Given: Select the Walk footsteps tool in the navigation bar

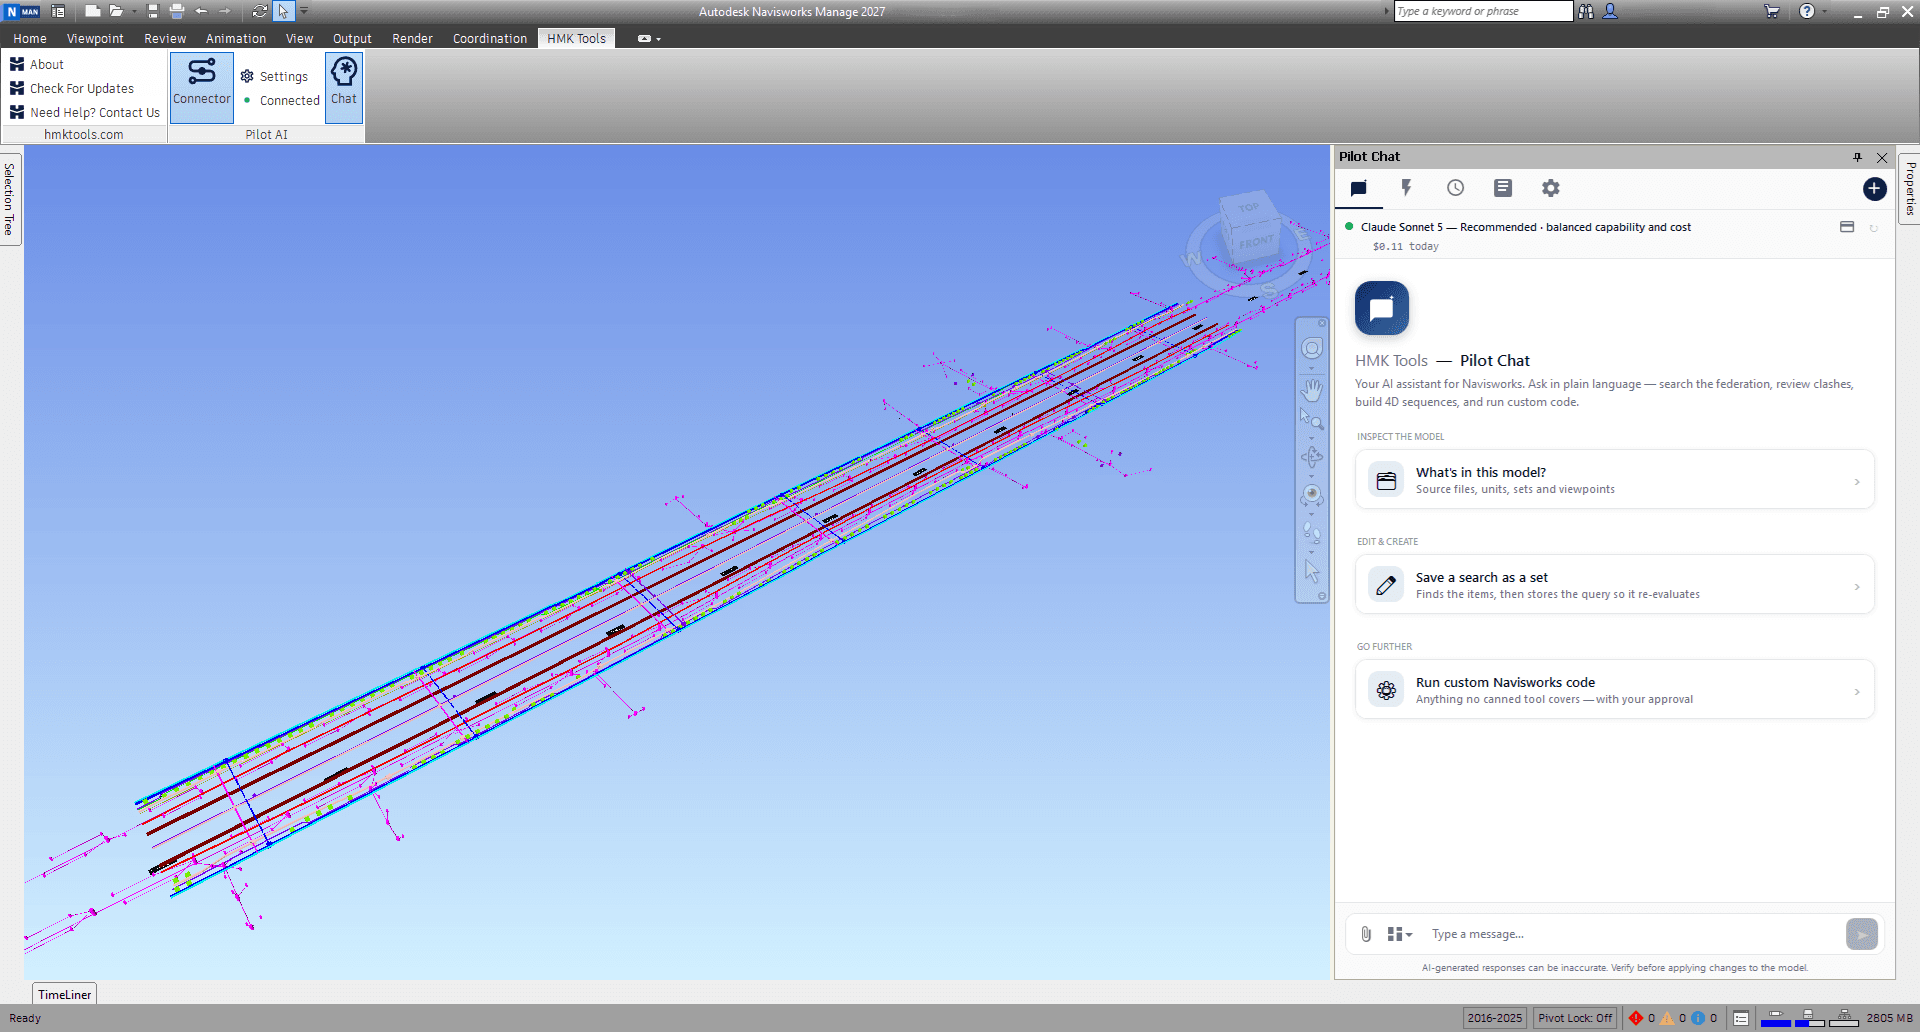Looking at the screenshot, I should (1312, 533).
